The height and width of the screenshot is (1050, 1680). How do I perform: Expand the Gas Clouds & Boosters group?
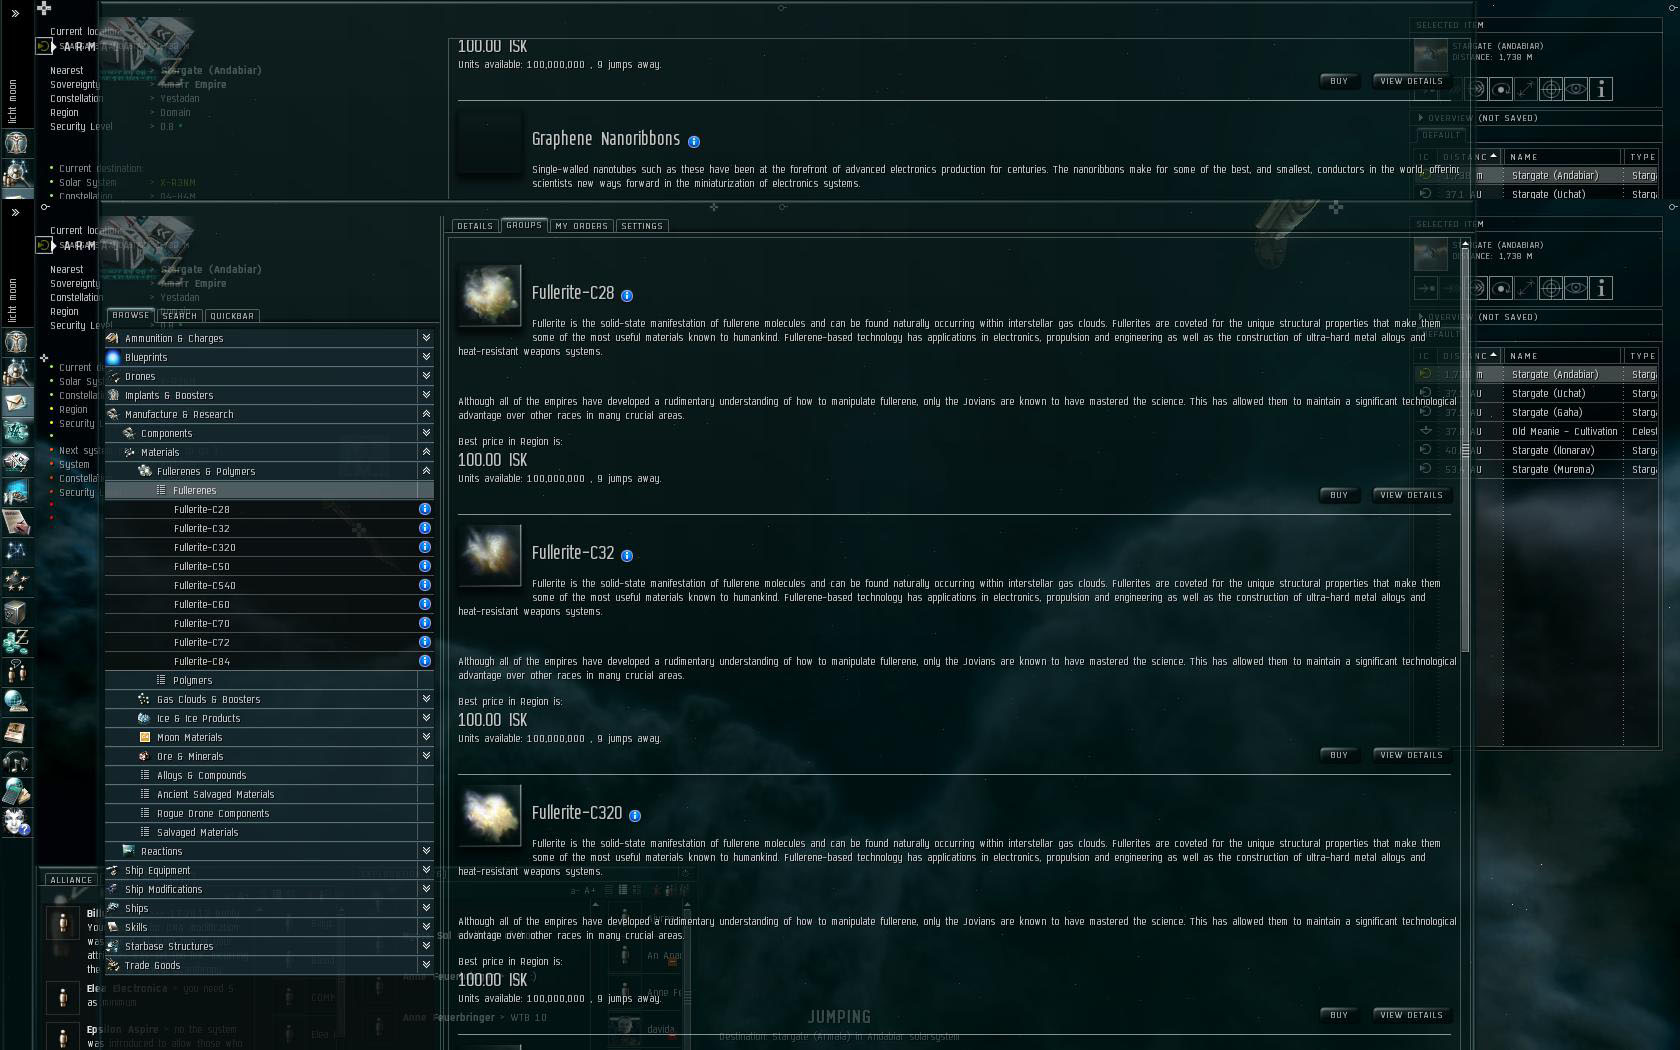coord(426,699)
